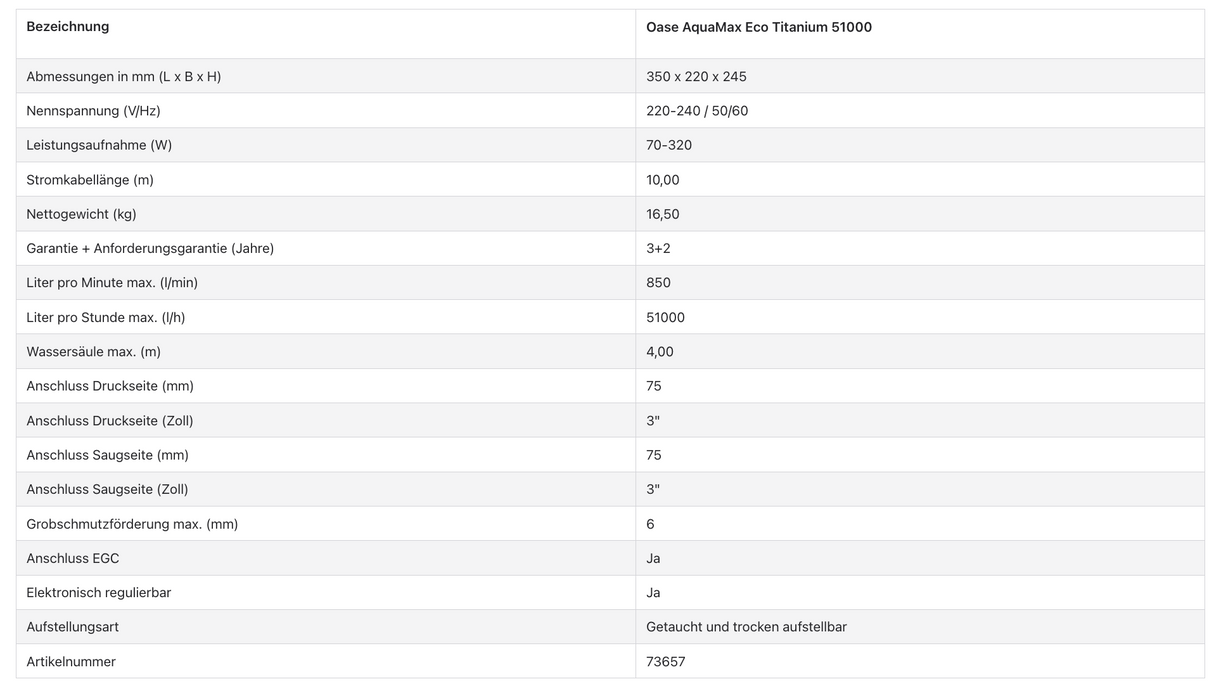The image size is (1214, 691).
Task: Click the Artikelnummer value 73657
Action: click(x=666, y=662)
